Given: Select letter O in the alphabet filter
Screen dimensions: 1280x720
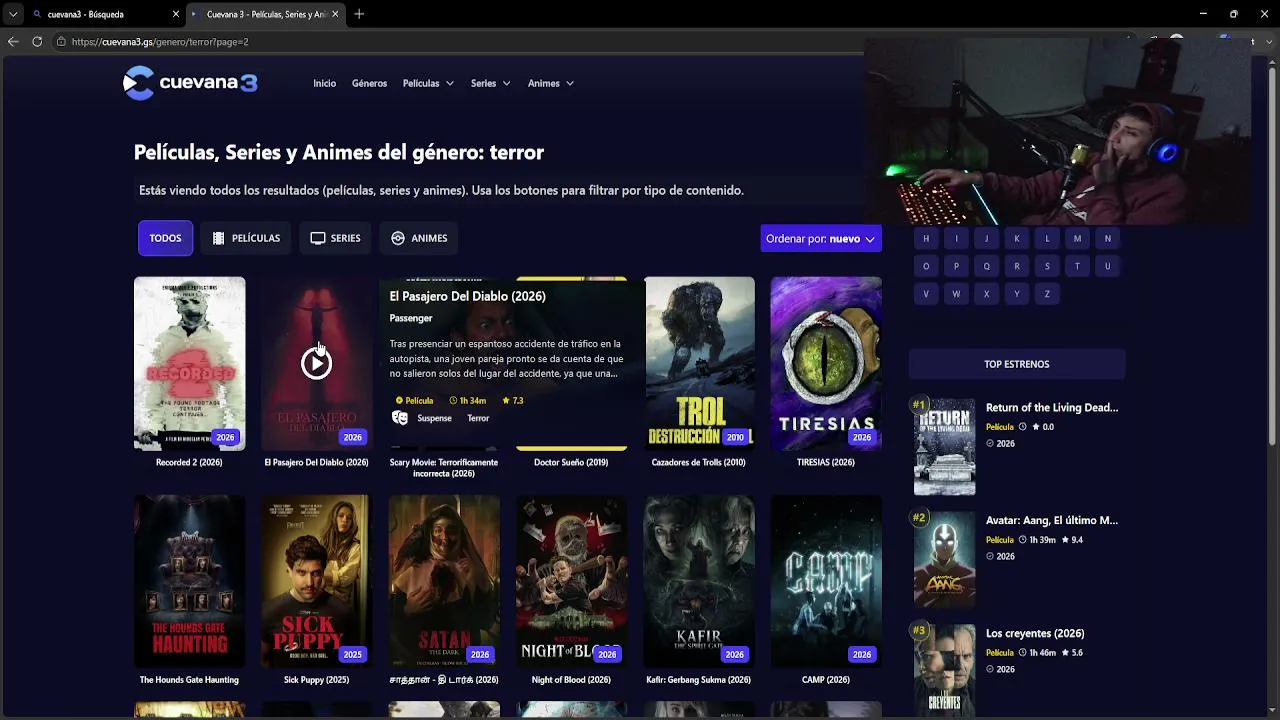Looking at the screenshot, I should [x=926, y=266].
